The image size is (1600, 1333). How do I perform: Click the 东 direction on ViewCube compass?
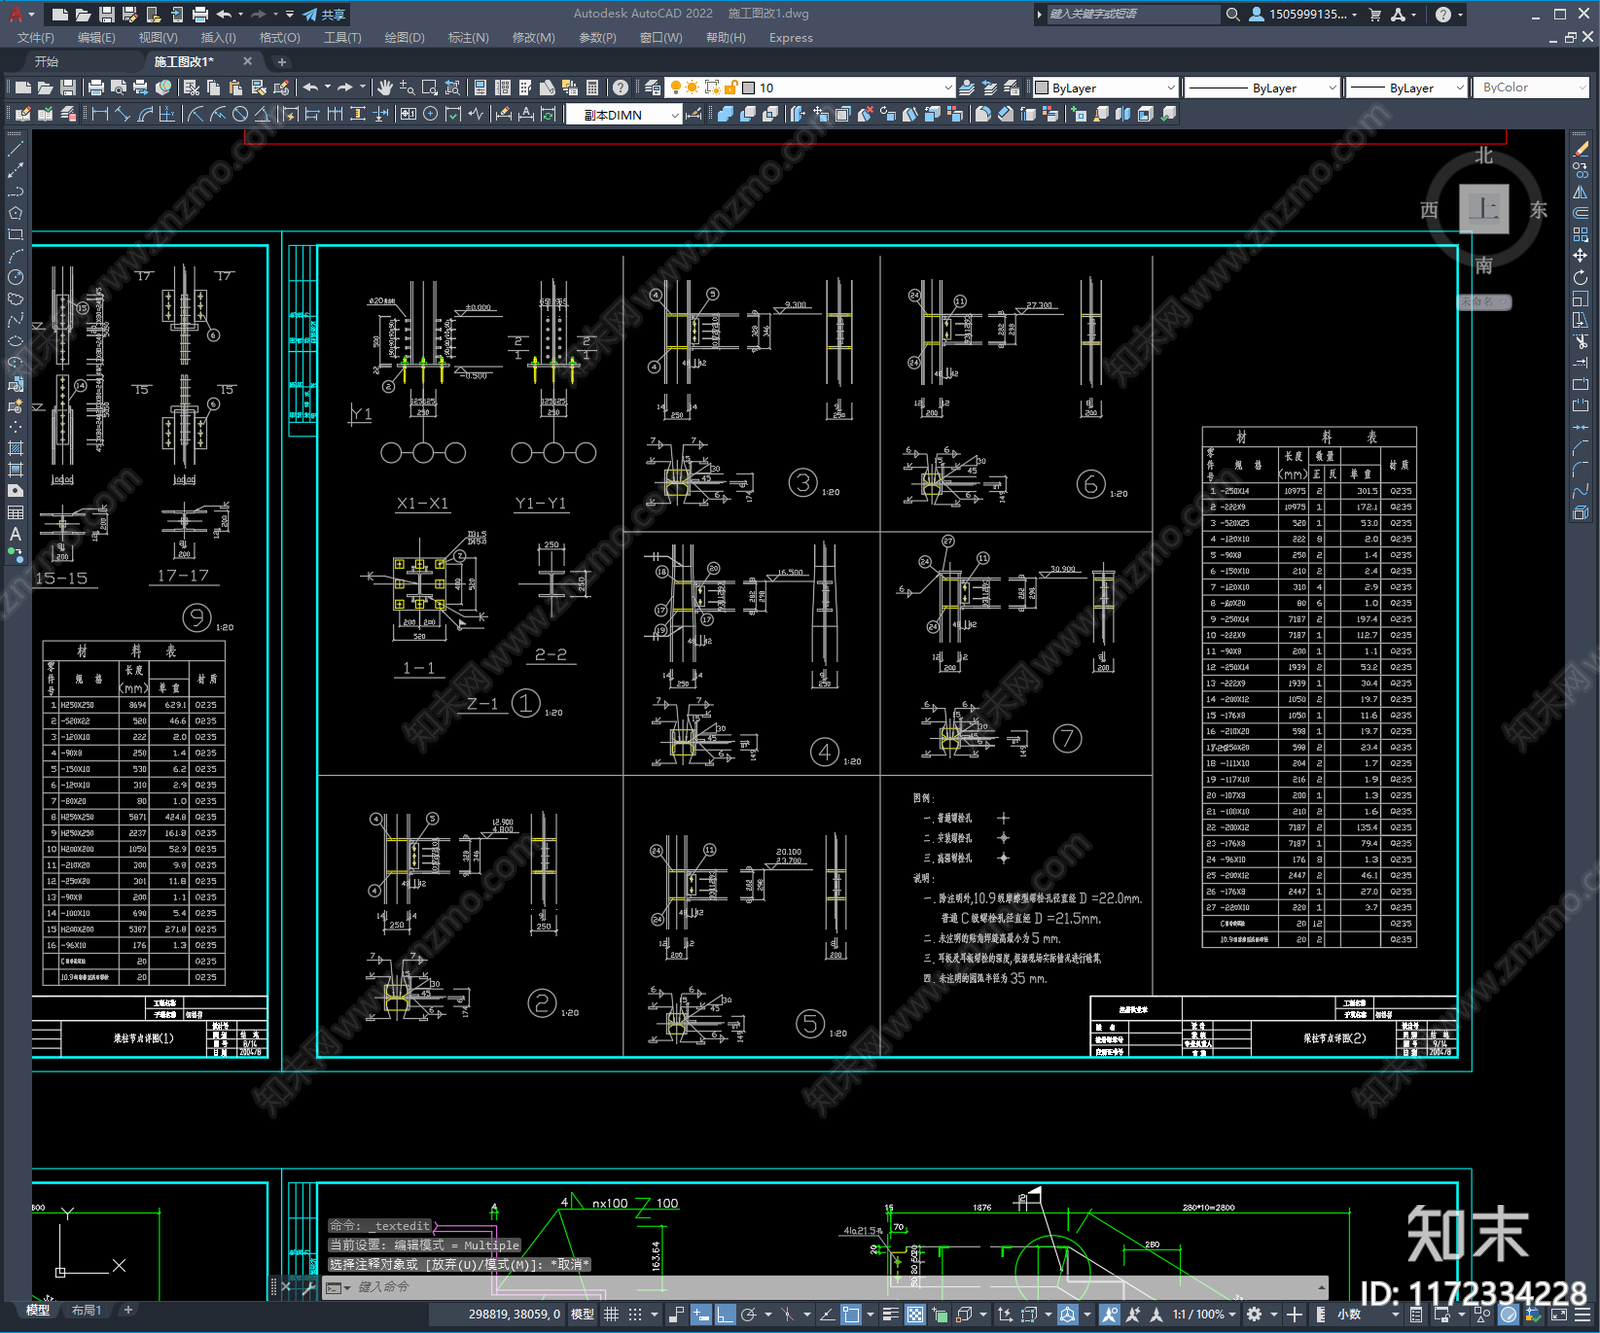pos(1538,210)
